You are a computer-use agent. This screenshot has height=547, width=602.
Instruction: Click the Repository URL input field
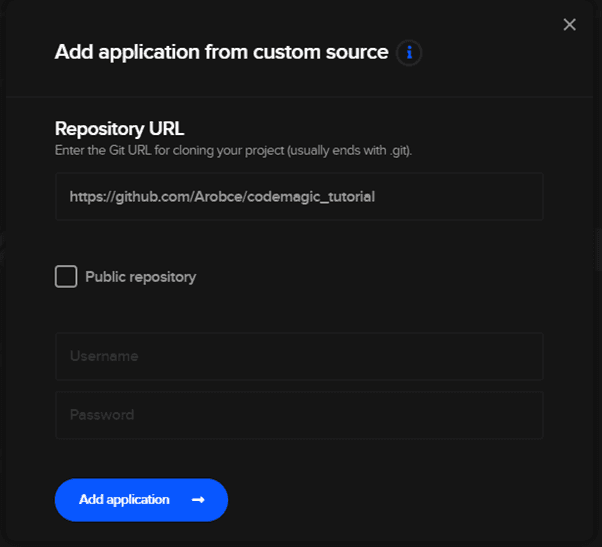[299, 197]
